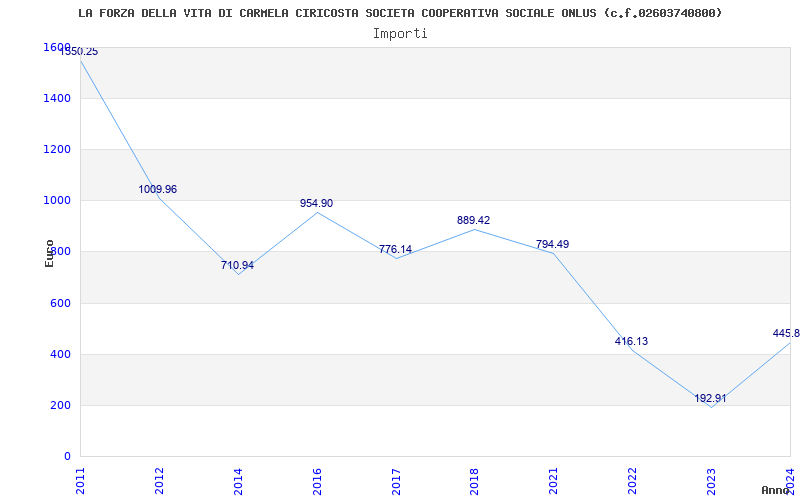The image size is (800, 500).
Task: Click the 445.8 data label
Action: [x=786, y=333]
